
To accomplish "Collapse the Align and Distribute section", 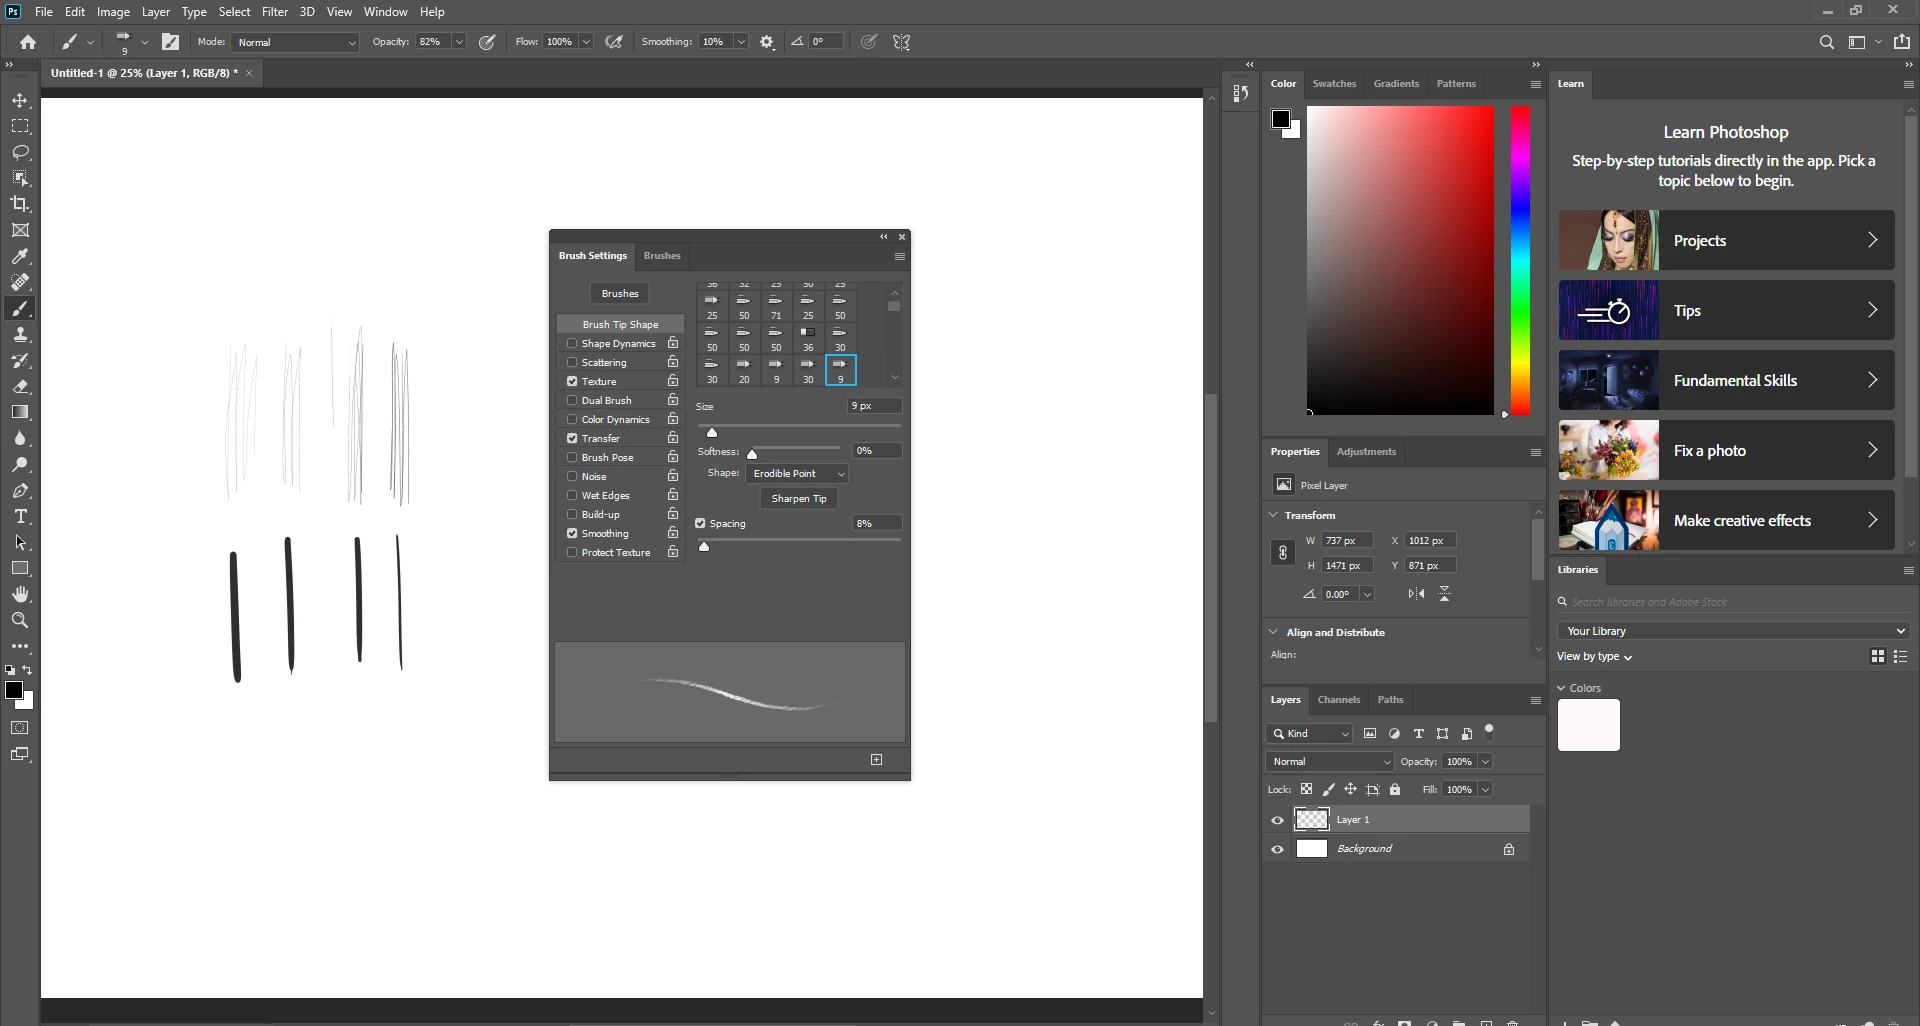I will [x=1273, y=632].
